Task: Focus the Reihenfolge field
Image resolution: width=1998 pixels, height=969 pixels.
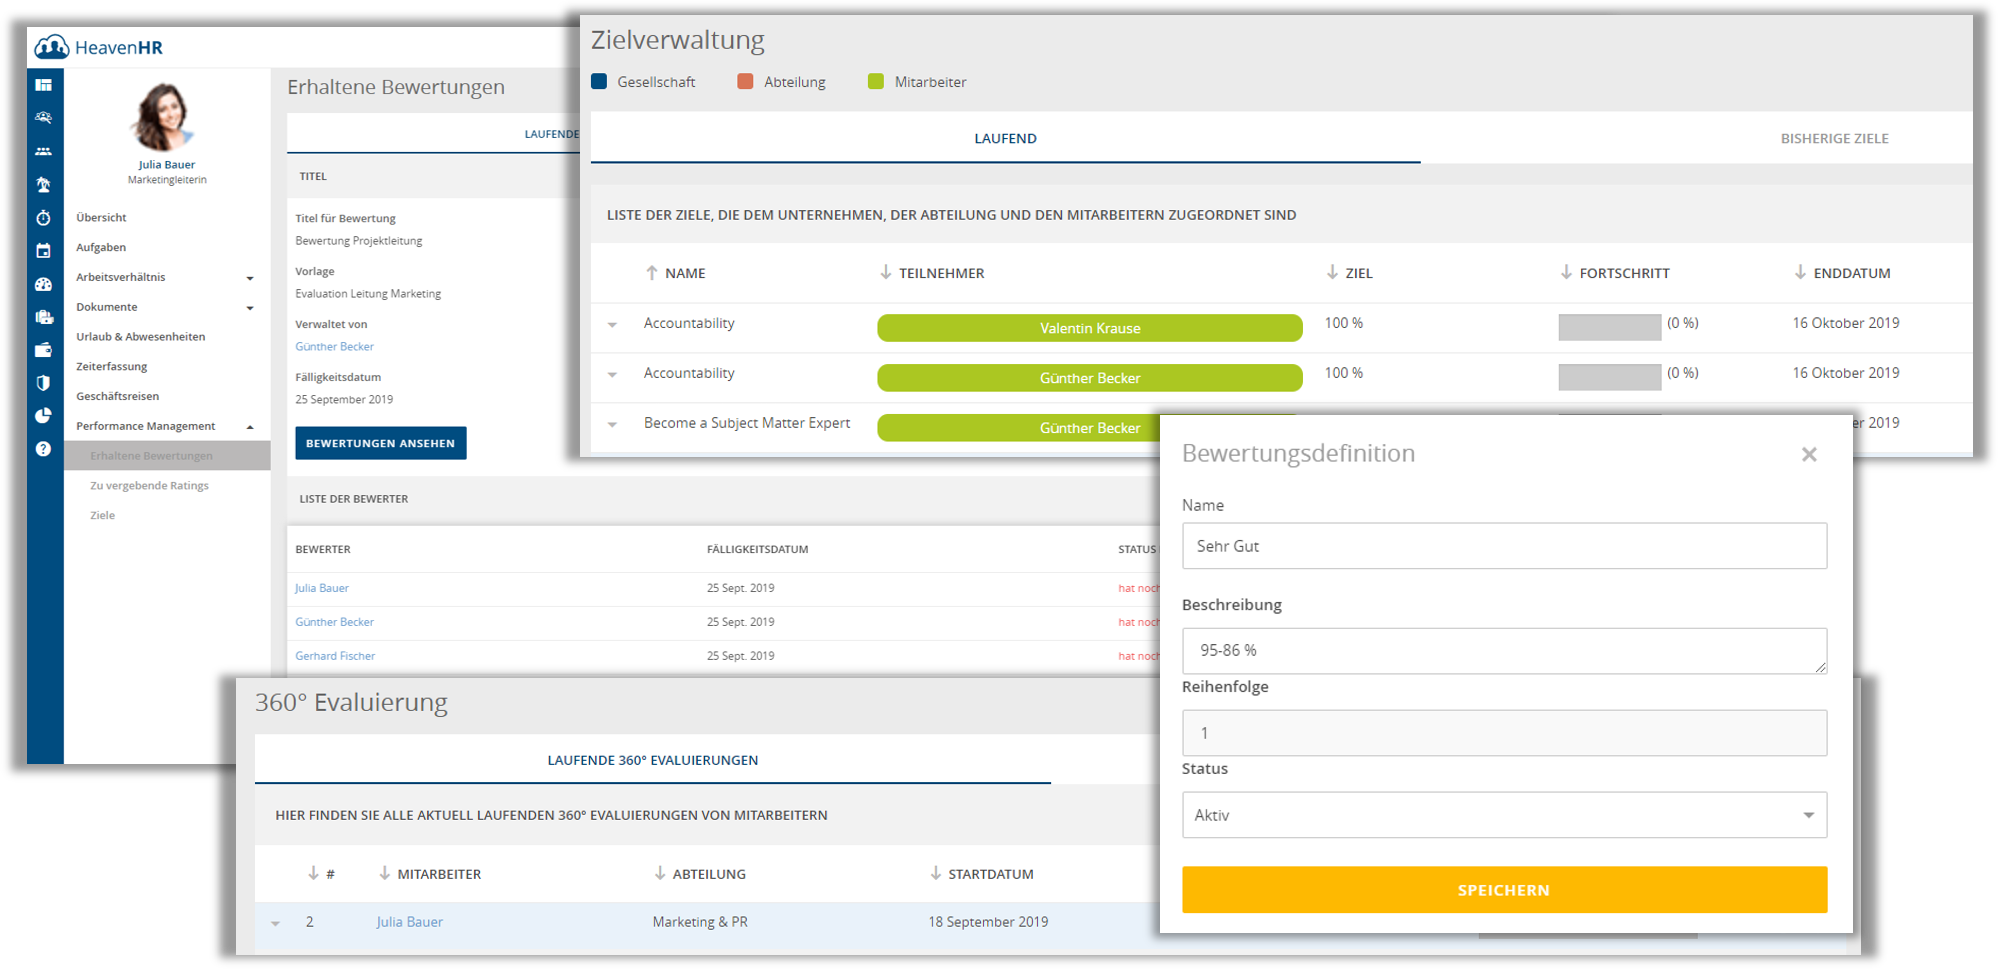Action: [x=1504, y=733]
